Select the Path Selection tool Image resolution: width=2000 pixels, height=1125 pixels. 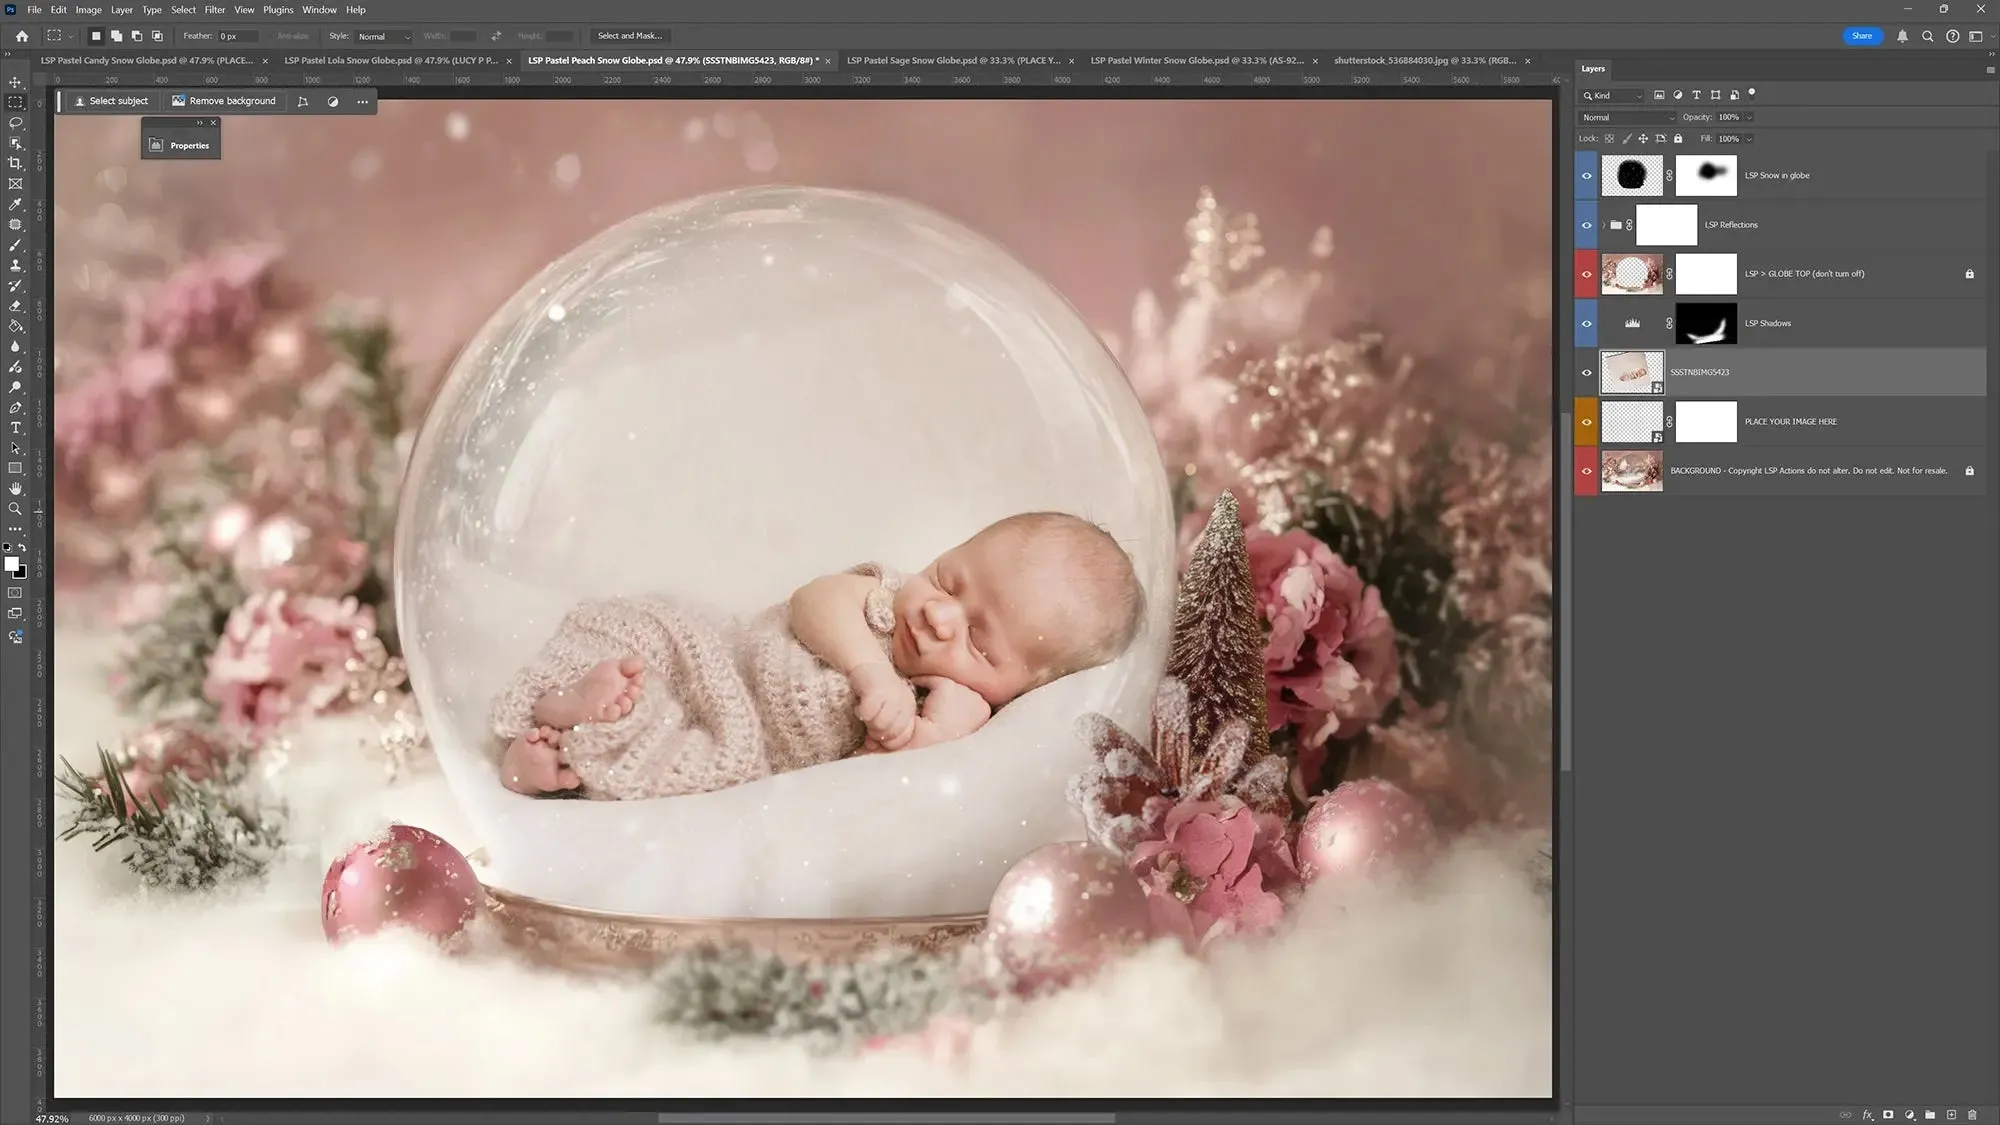pyautogui.click(x=15, y=448)
